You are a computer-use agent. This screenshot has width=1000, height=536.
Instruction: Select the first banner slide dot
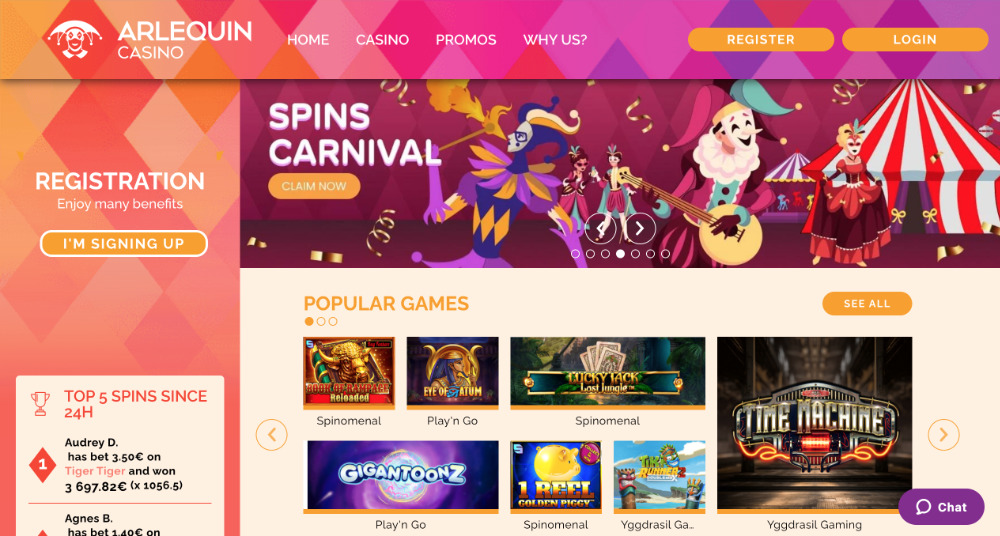pos(575,254)
